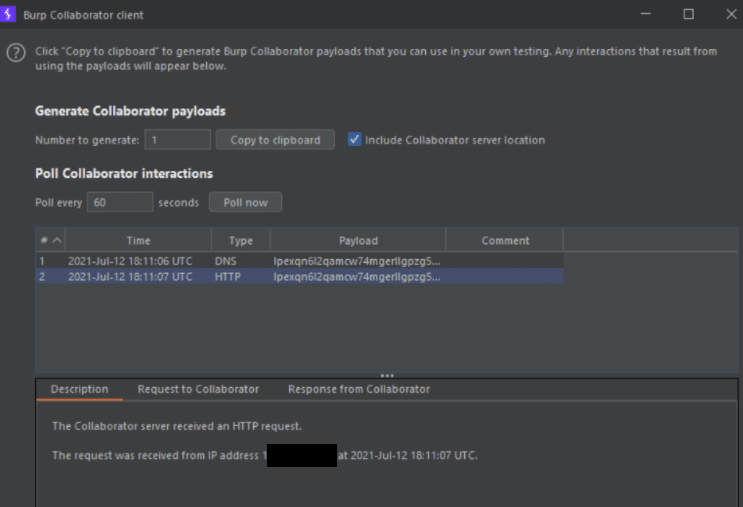743x507 pixels.
Task: Click the three-dot panel splitter handle
Action: point(387,375)
